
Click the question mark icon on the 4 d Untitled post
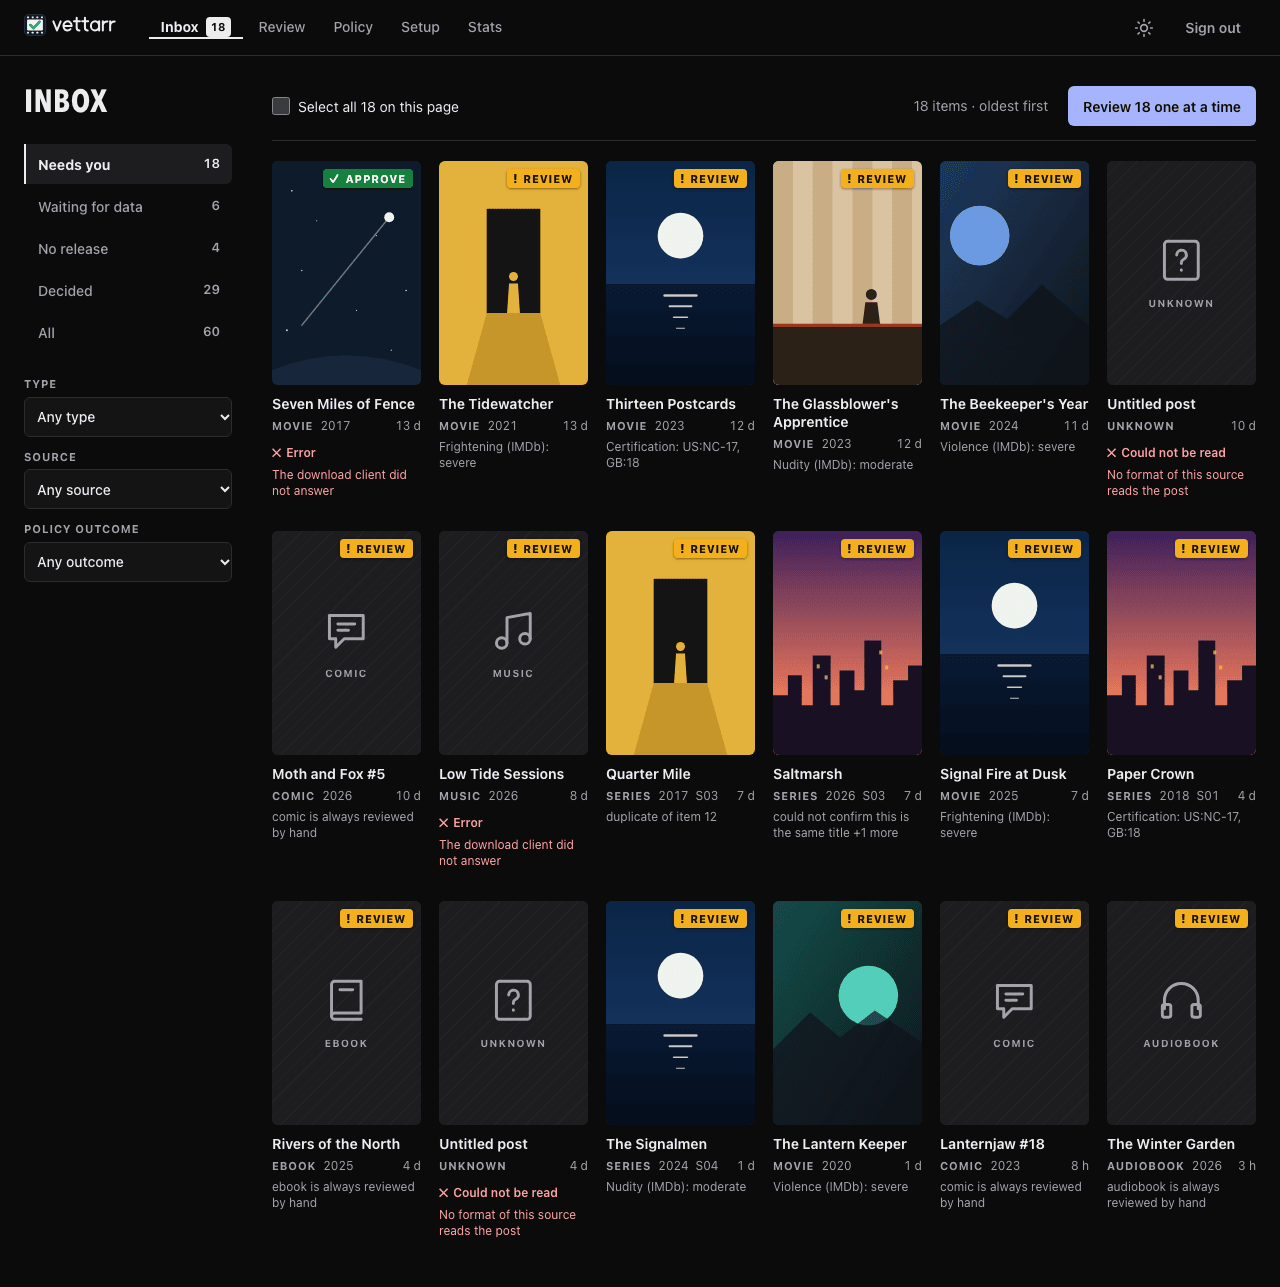click(513, 1000)
